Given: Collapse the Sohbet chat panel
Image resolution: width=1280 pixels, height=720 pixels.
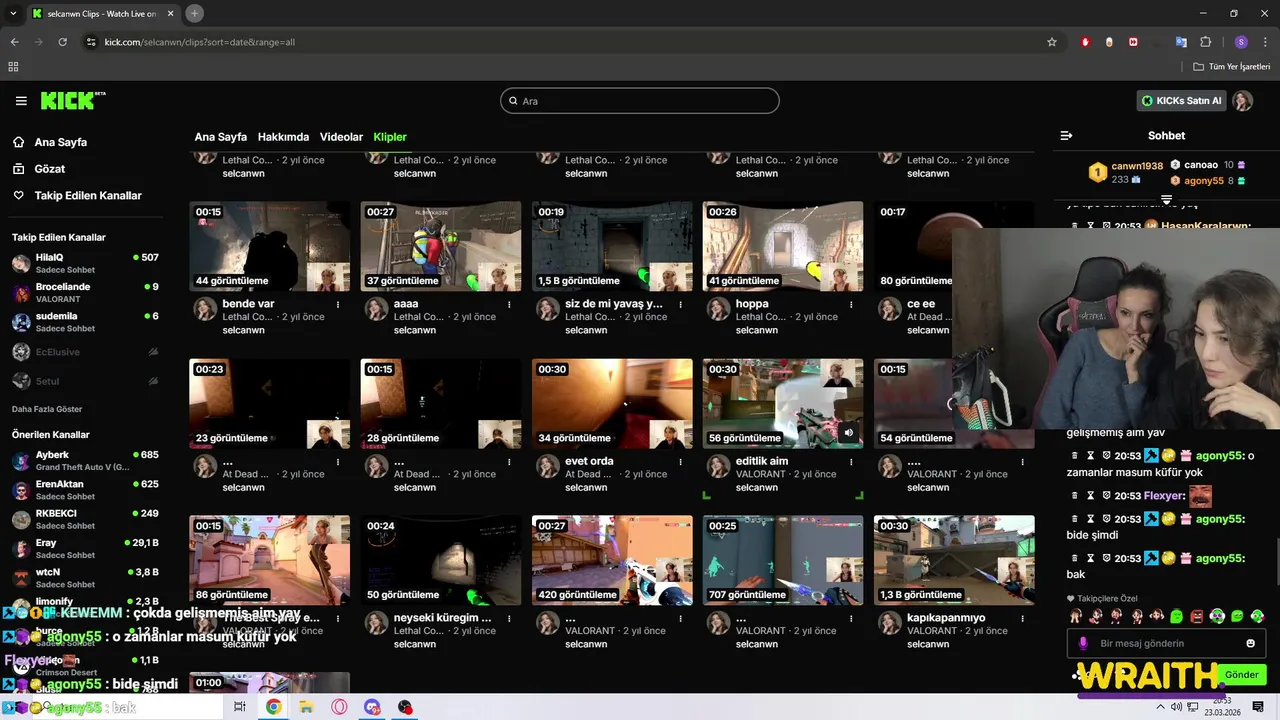Looking at the screenshot, I should (x=1066, y=136).
